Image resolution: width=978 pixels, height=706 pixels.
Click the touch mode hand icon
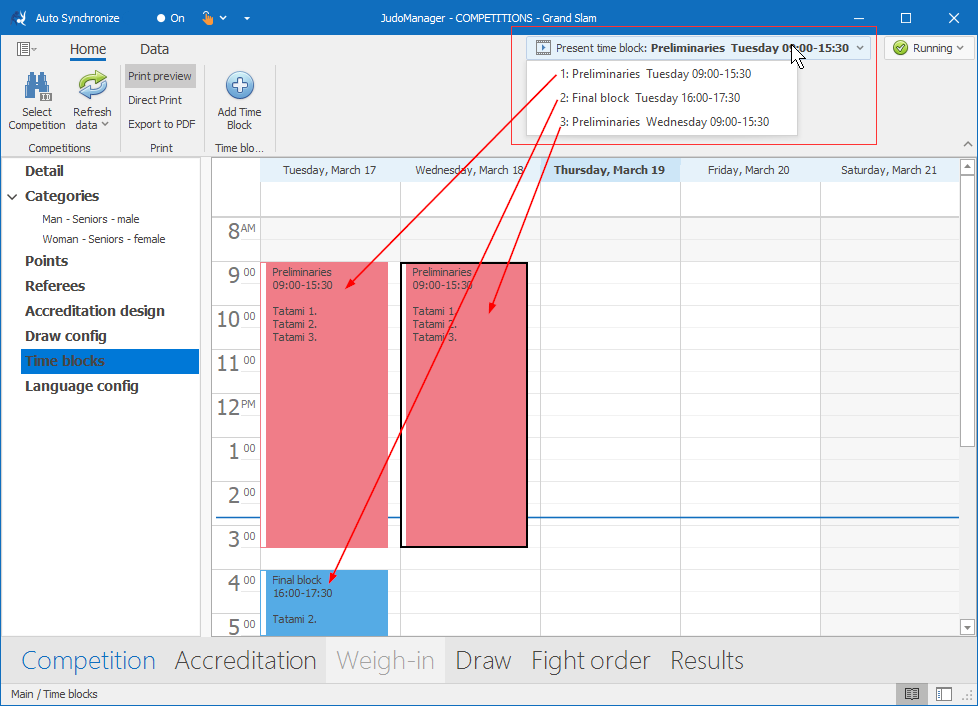(x=207, y=18)
